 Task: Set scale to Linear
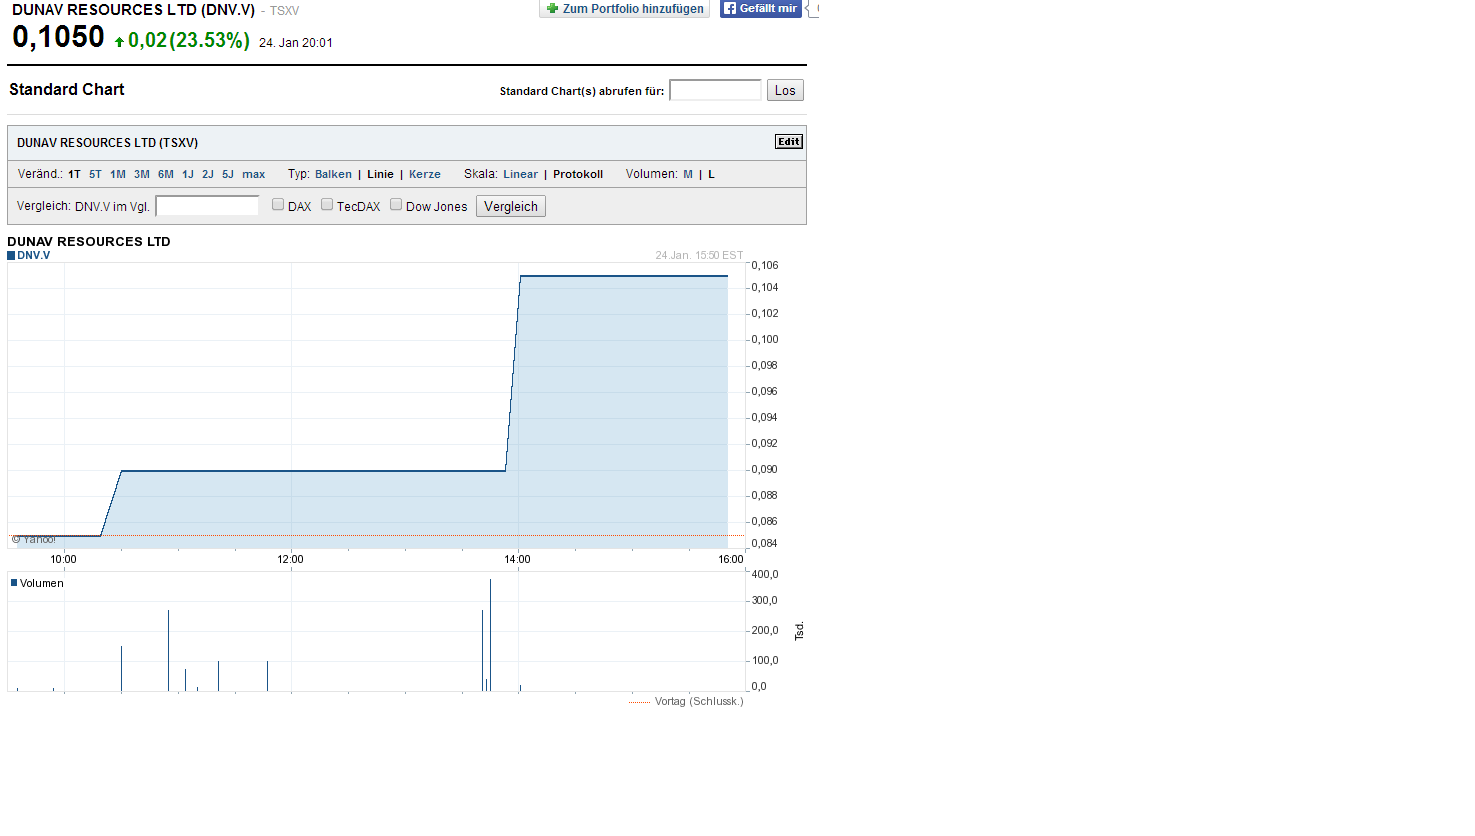pos(520,174)
